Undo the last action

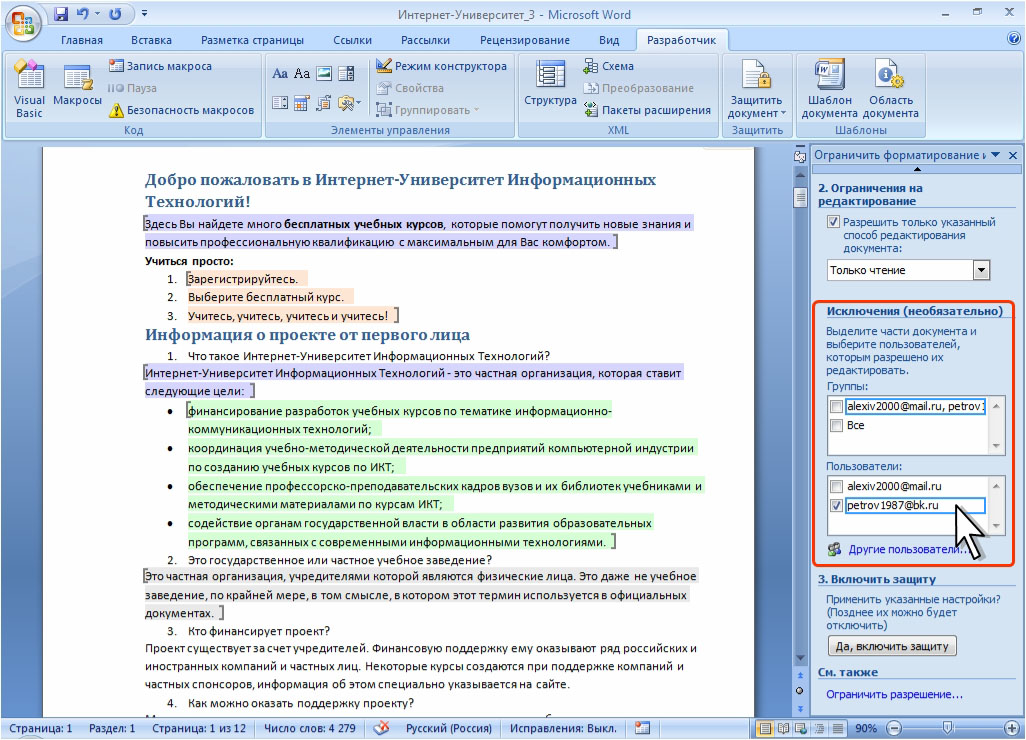[83, 14]
